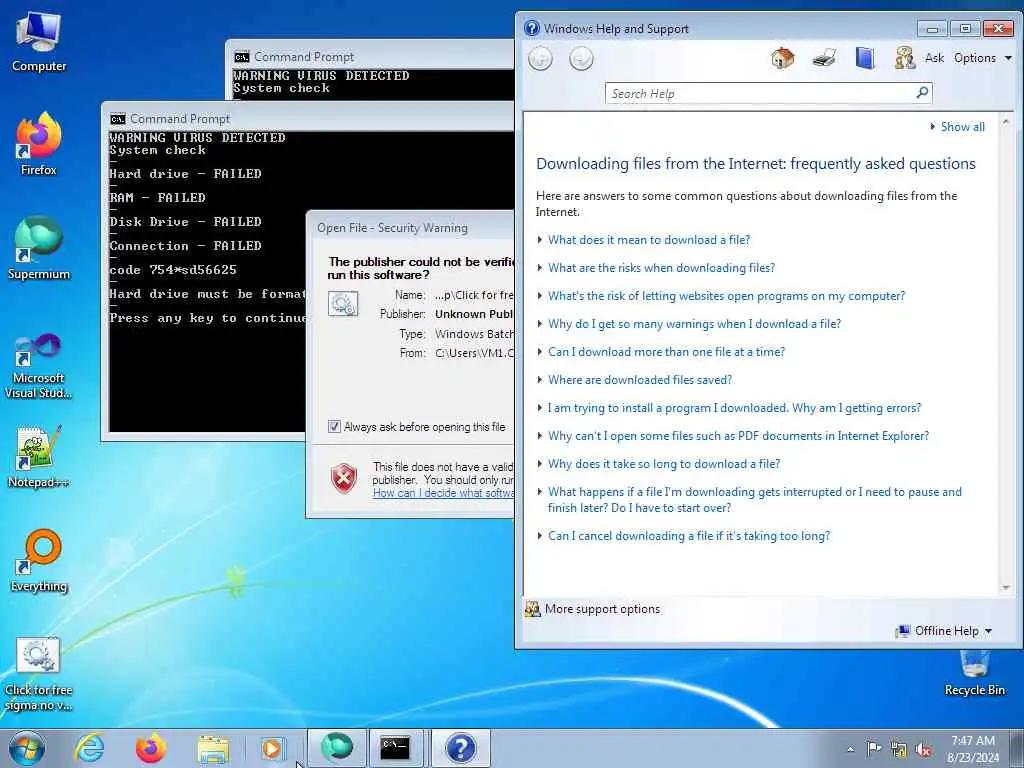The height and width of the screenshot is (768, 1024).
Task: Expand 'Can I cancel downloading a file' question
Action: point(689,536)
